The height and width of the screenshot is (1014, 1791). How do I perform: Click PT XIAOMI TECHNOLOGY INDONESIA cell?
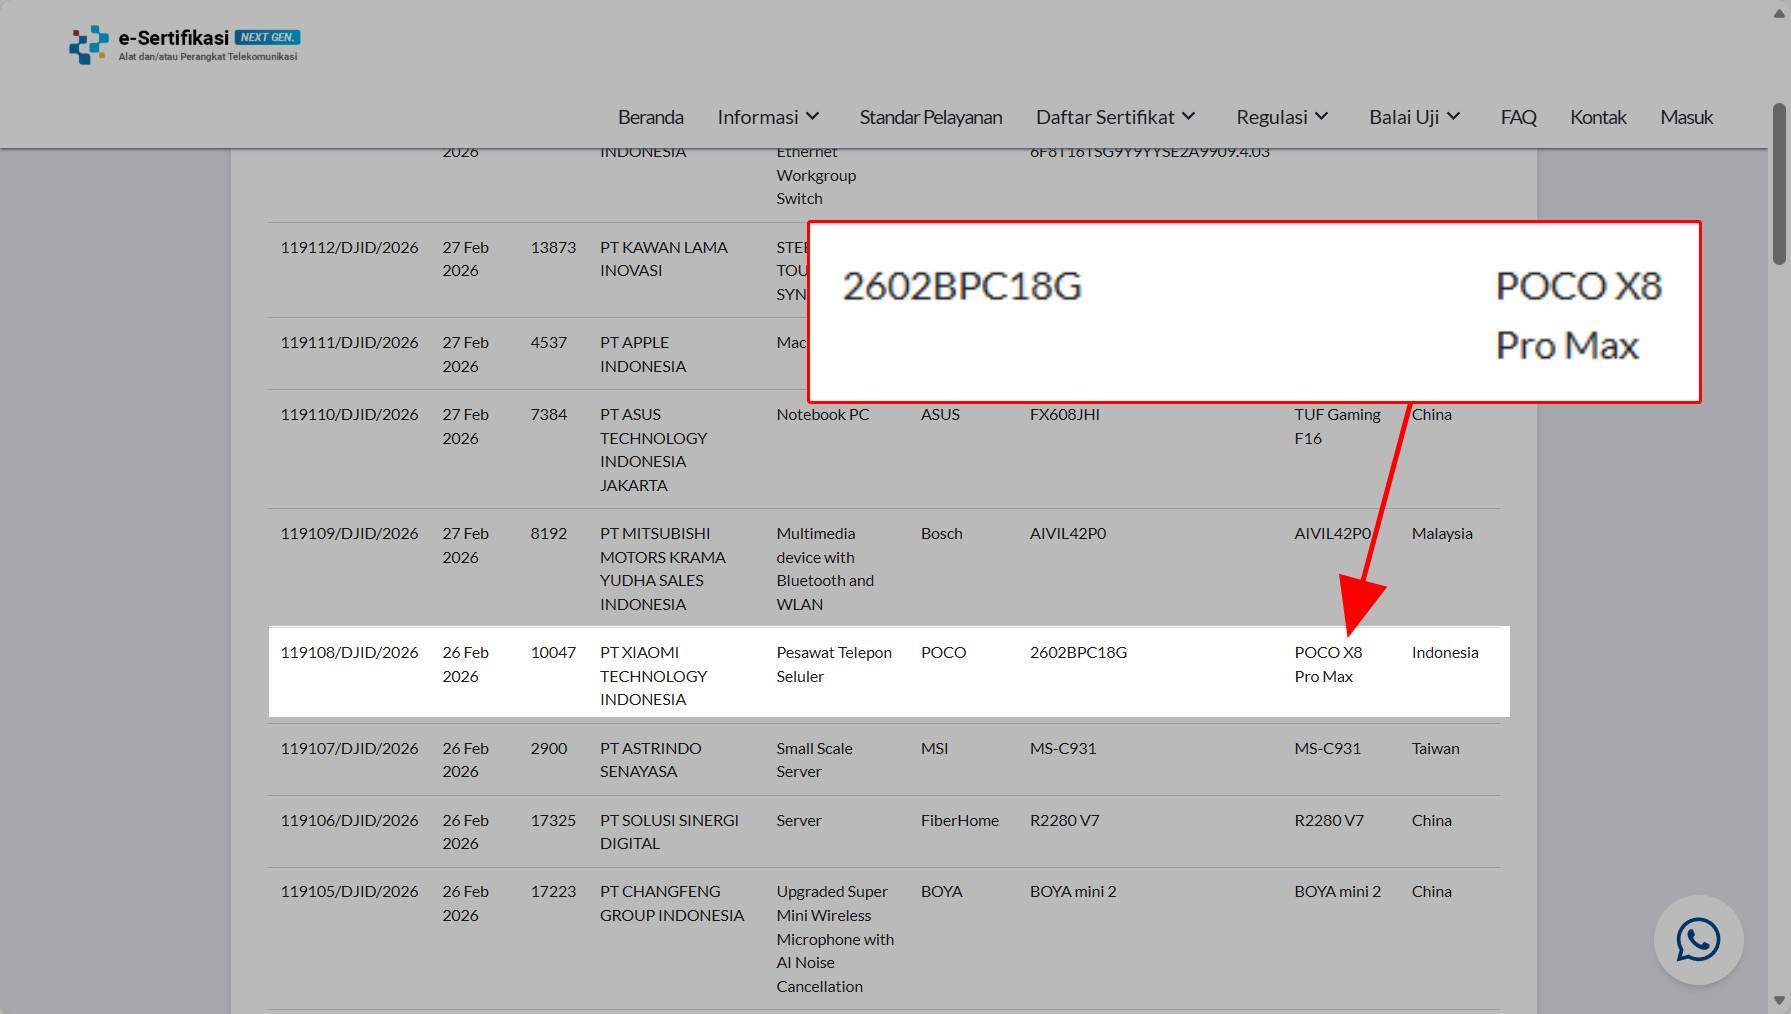point(654,676)
